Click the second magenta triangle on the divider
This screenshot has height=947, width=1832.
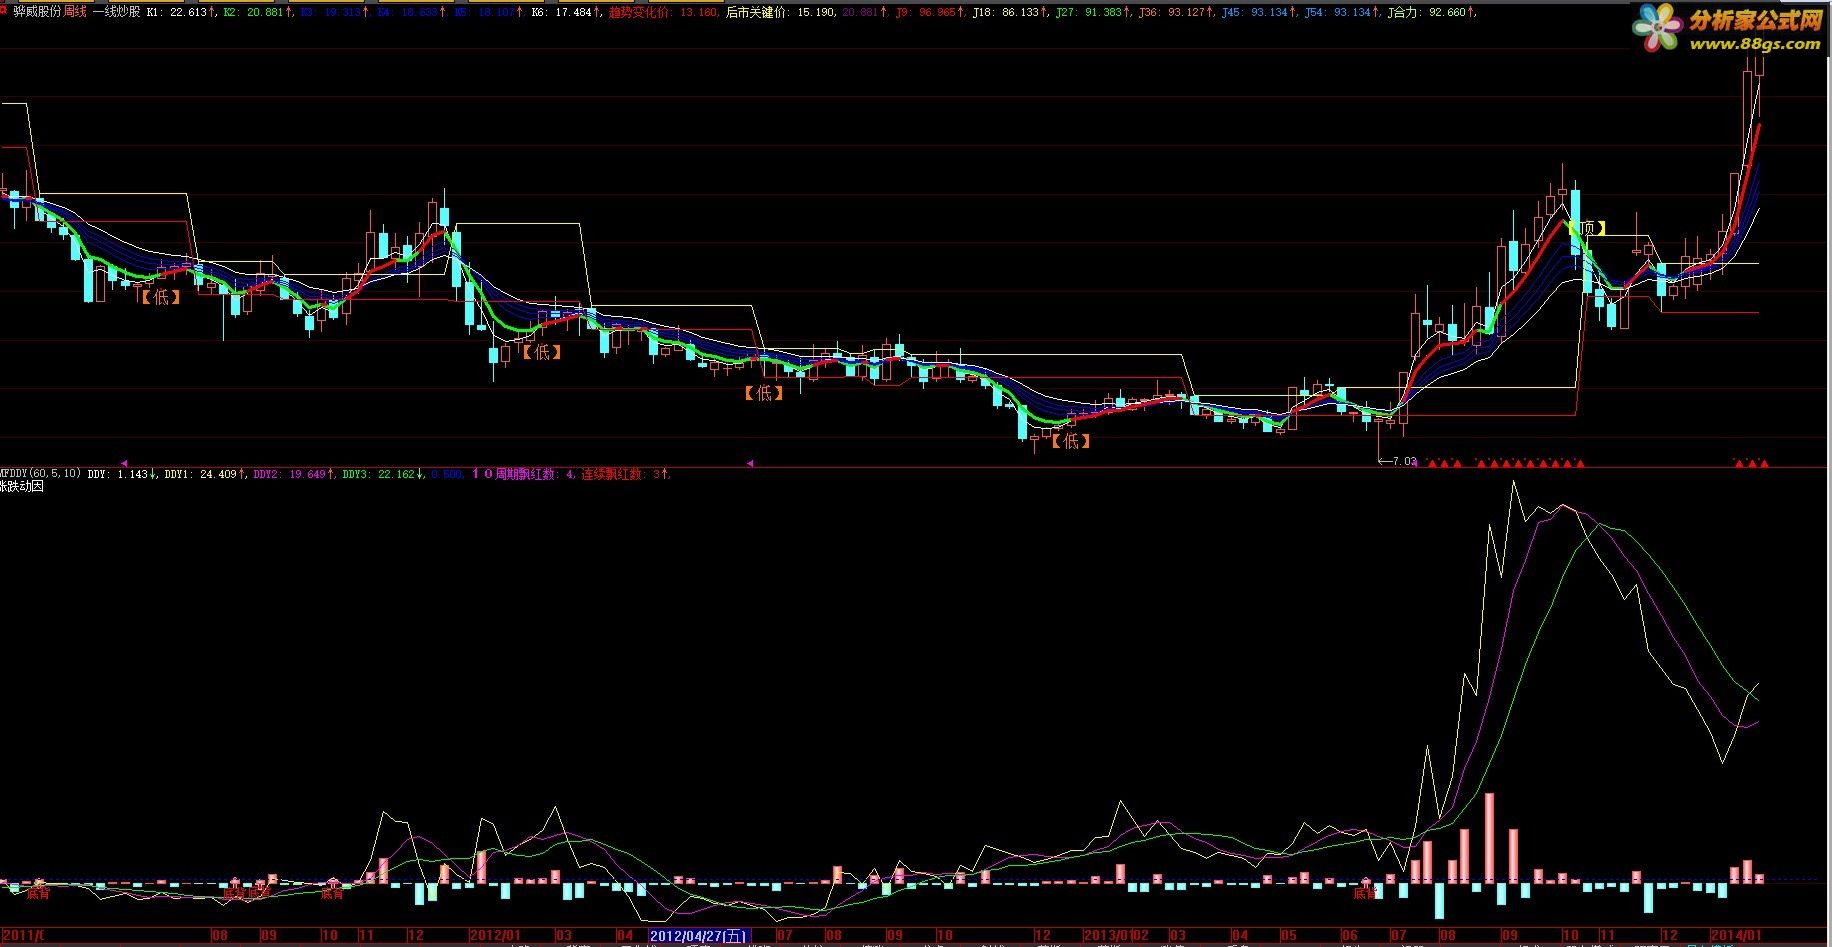(x=751, y=463)
